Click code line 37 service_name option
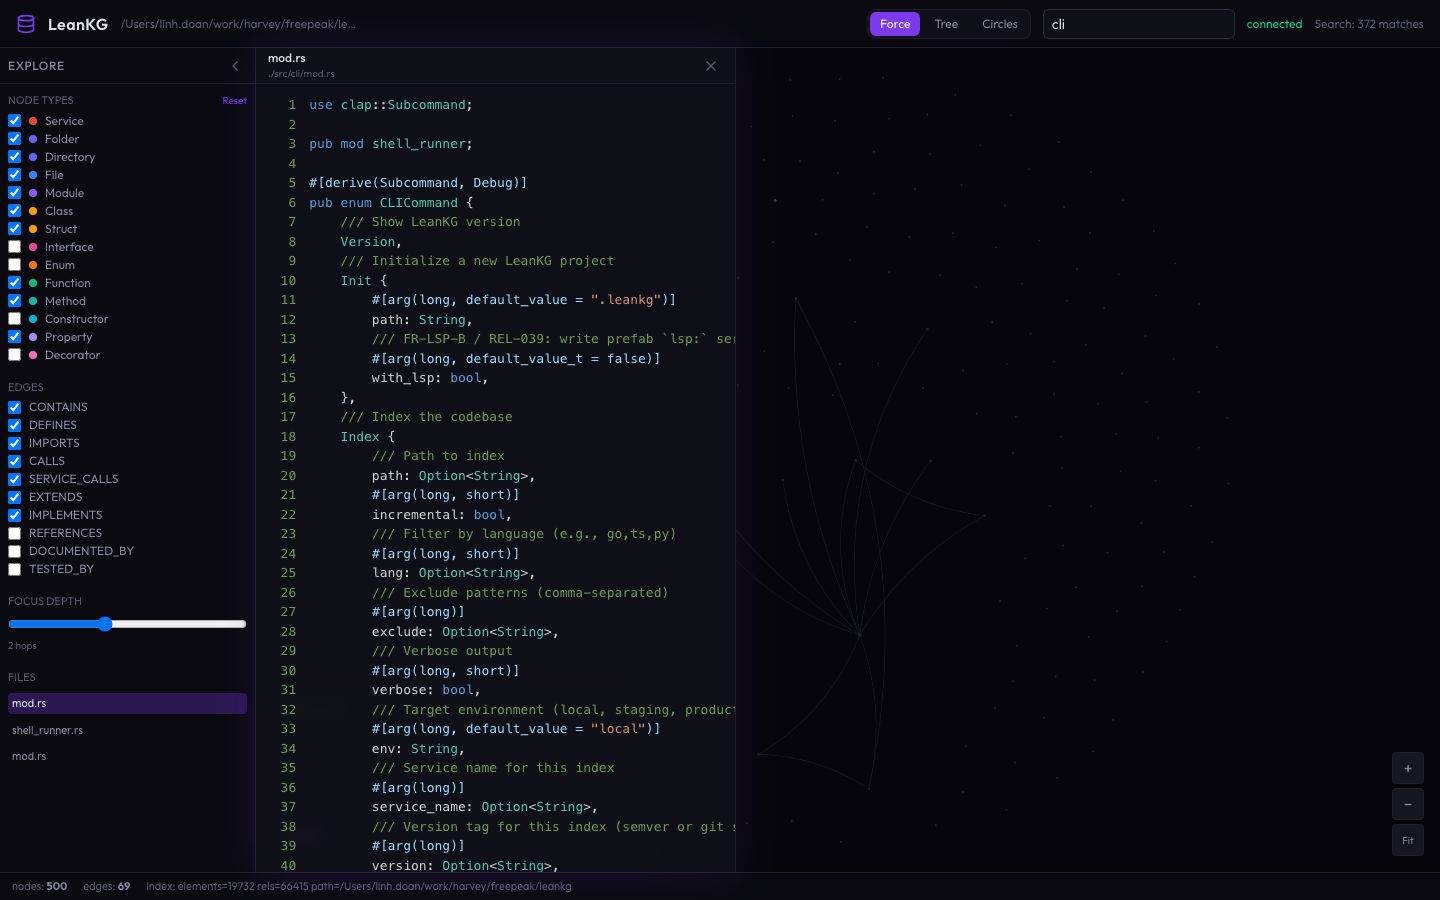Screen dimensions: 1440x900 coord(485,807)
